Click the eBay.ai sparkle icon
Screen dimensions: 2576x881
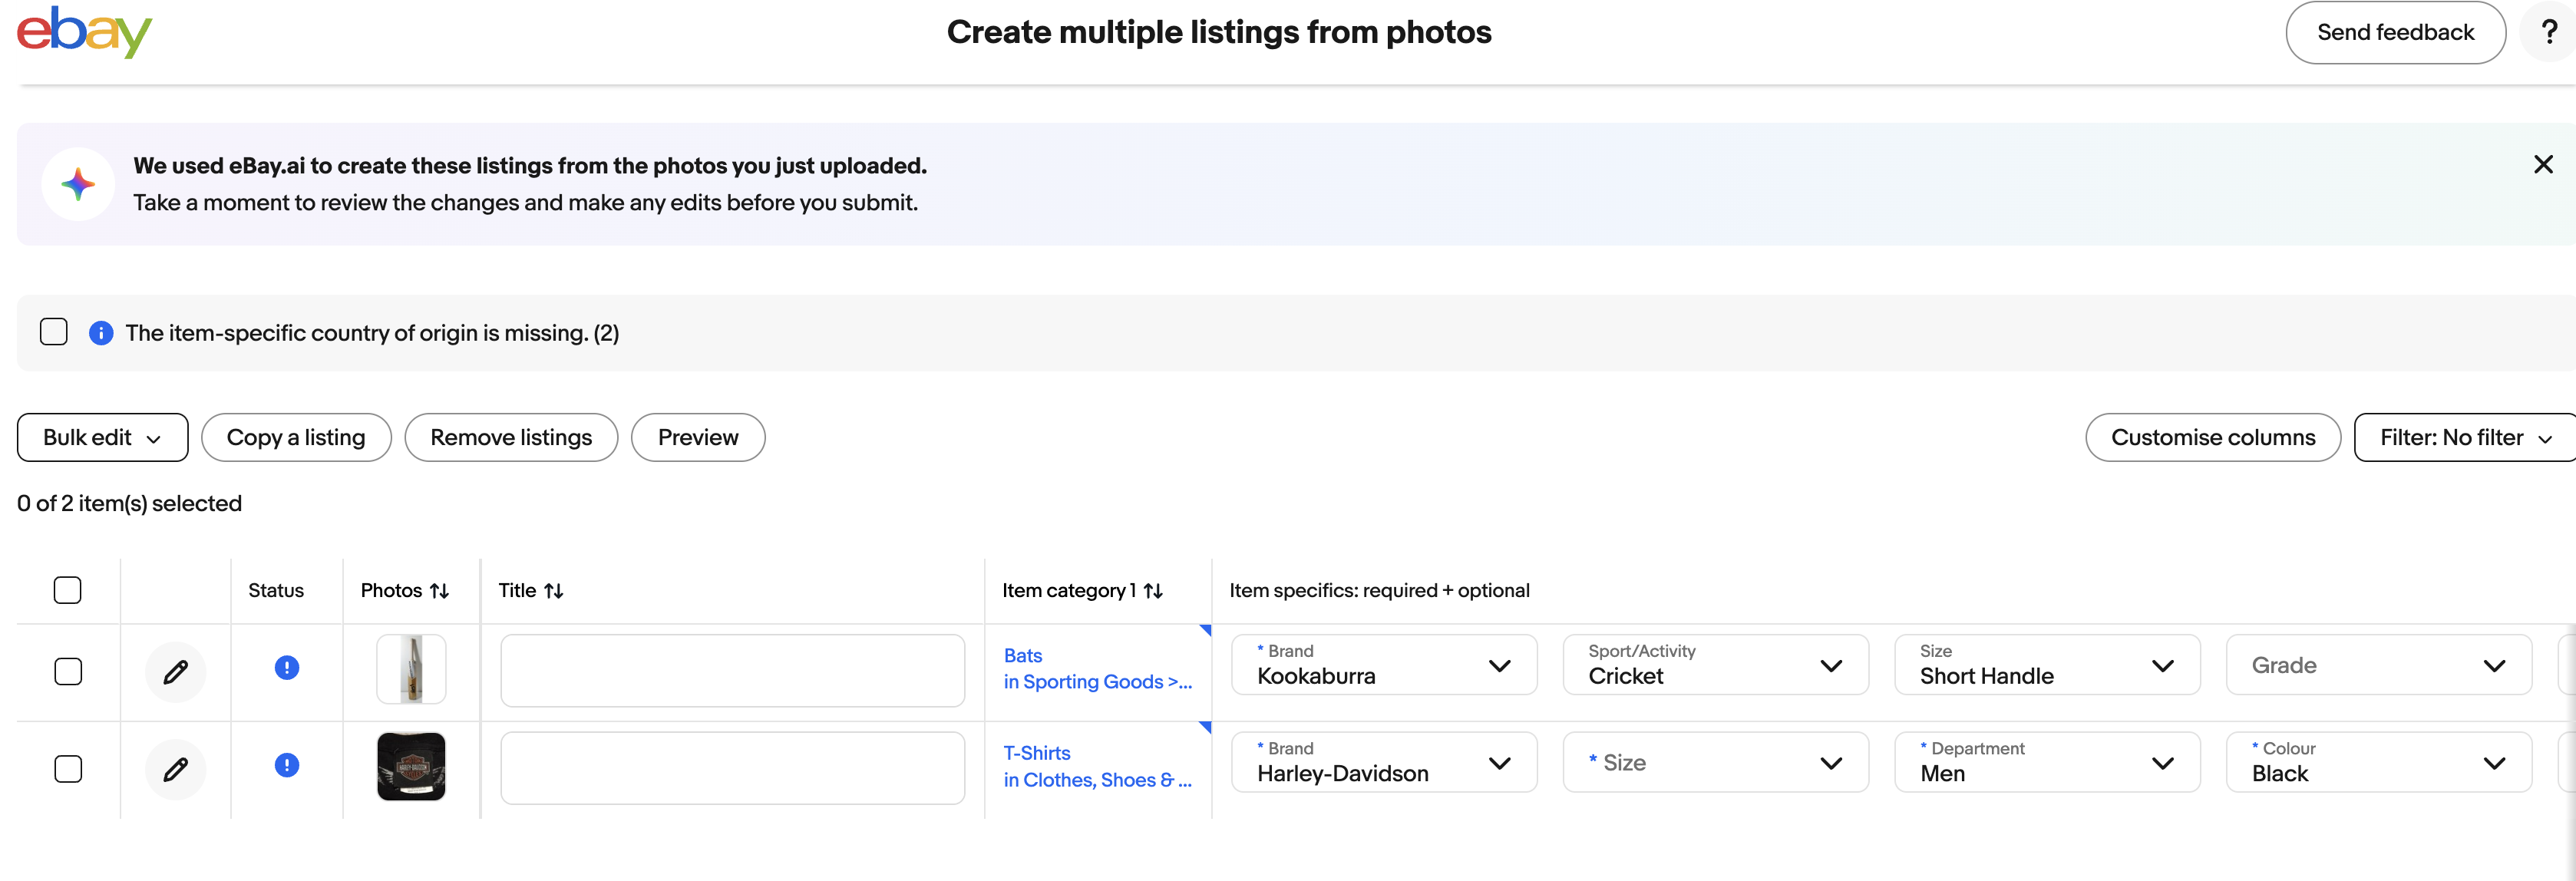coord(78,184)
